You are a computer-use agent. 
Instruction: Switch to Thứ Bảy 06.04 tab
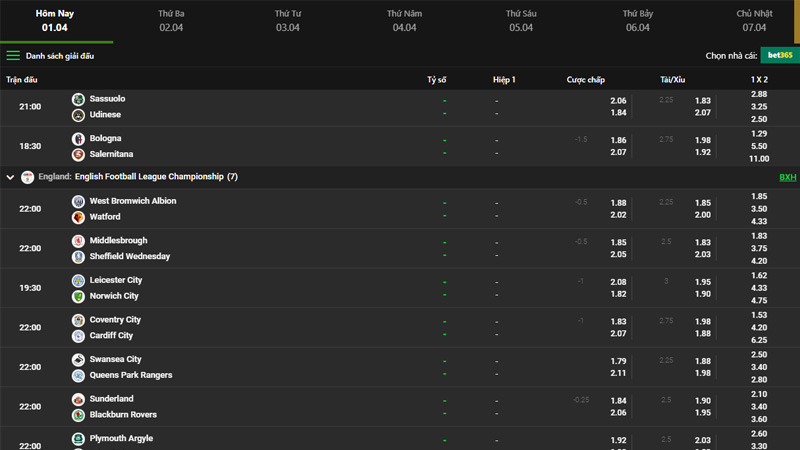pyautogui.click(x=638, y=20)
